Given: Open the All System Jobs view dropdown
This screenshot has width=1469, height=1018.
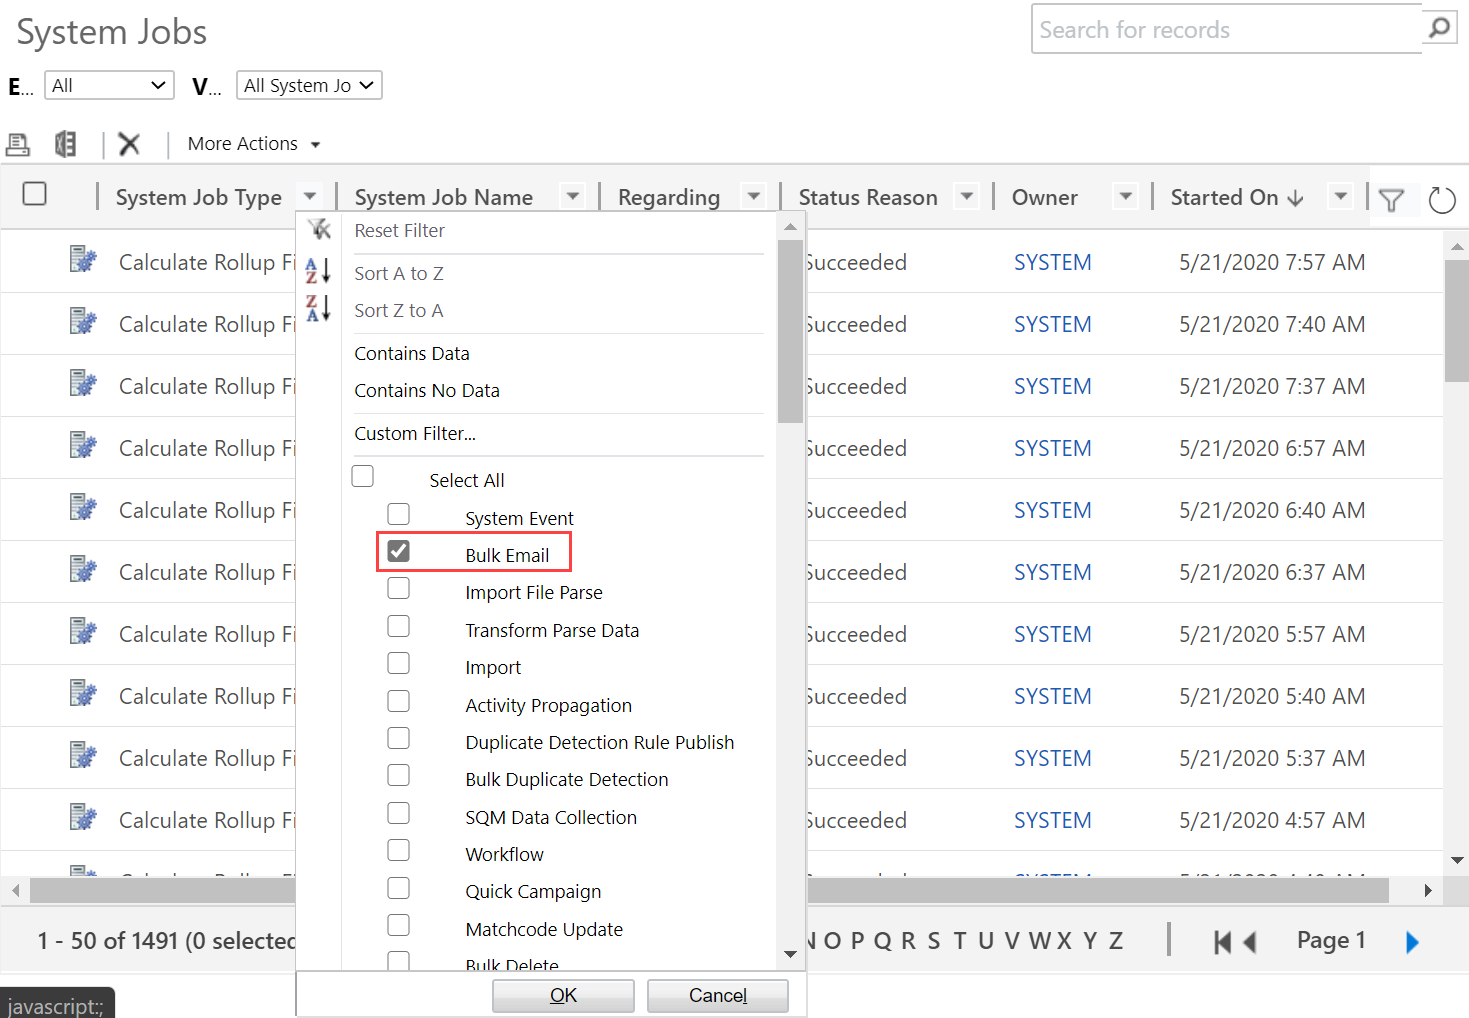Looking at the screenshot, I should [x=308, y=85].
